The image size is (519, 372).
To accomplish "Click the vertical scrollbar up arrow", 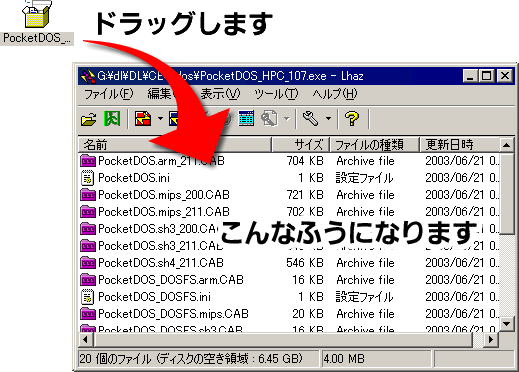I will pos(507,145).
